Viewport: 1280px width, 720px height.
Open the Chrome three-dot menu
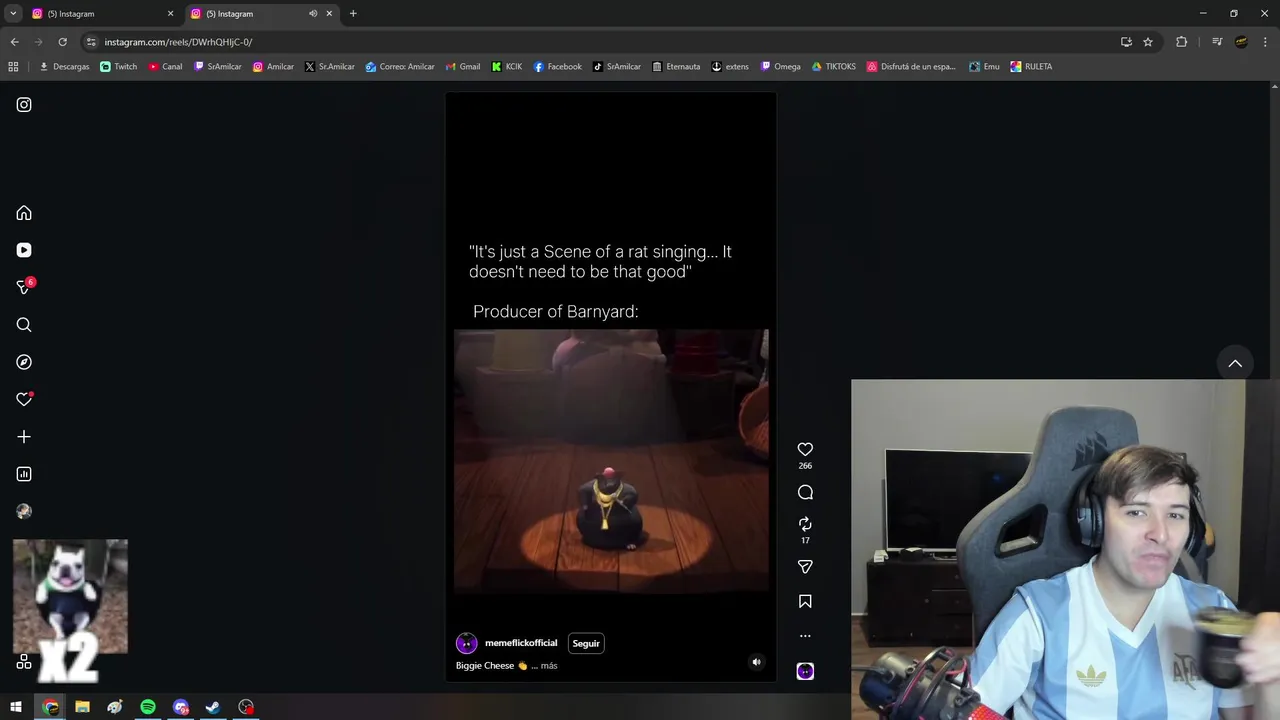[x=1265, y=42]
